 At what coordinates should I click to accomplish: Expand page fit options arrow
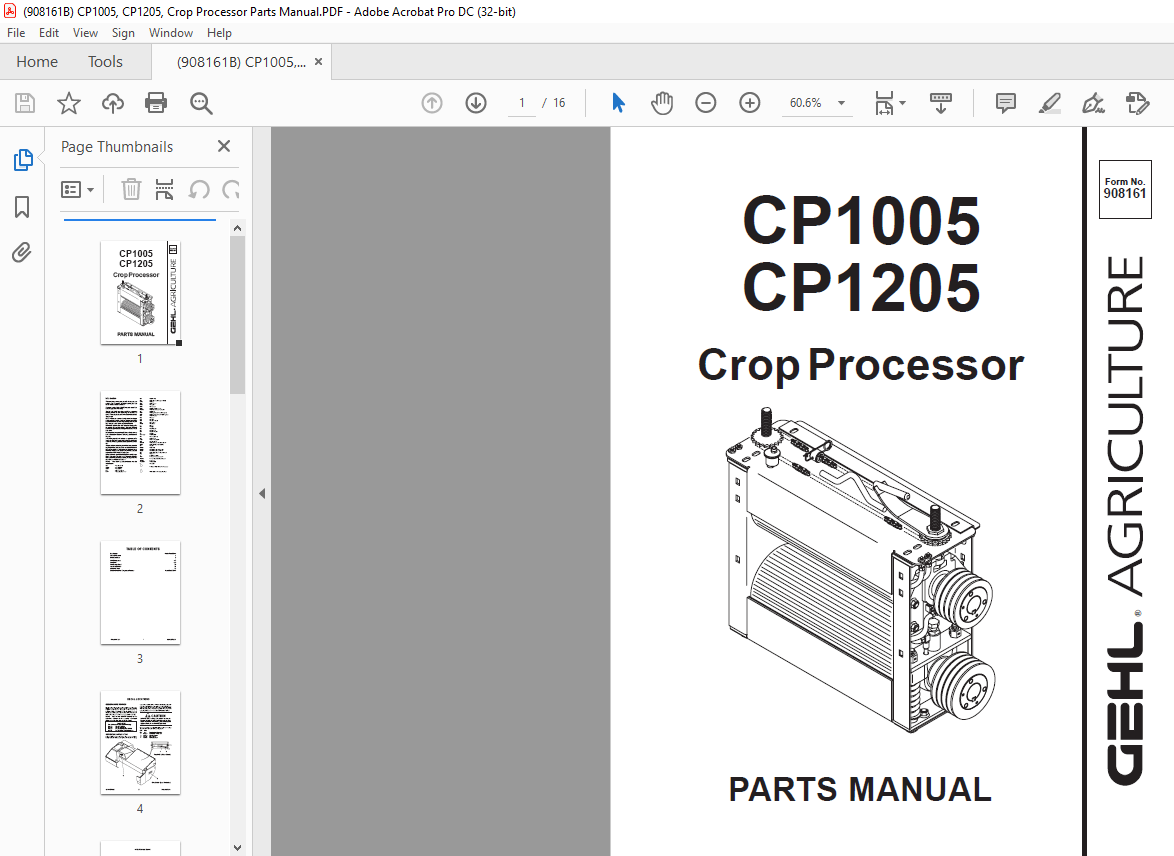tap(902, 103)
